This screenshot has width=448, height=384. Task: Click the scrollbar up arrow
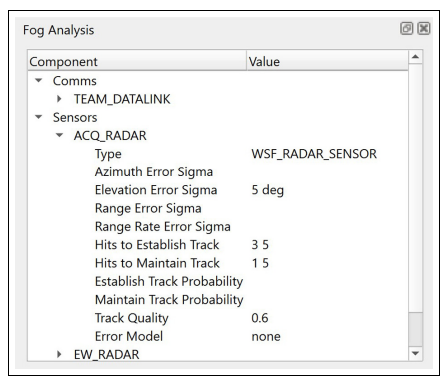pyautogui.click(x=415, y=57)
